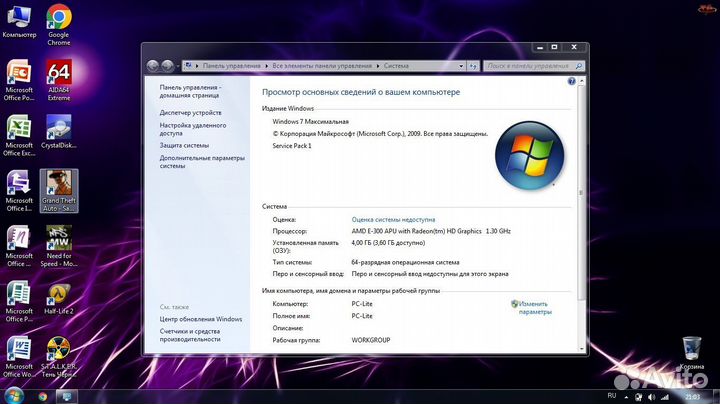The height and width of the screenshot is (404, 720).
Task: Click Система breadcrumb segment
Action: coord(396,66)
